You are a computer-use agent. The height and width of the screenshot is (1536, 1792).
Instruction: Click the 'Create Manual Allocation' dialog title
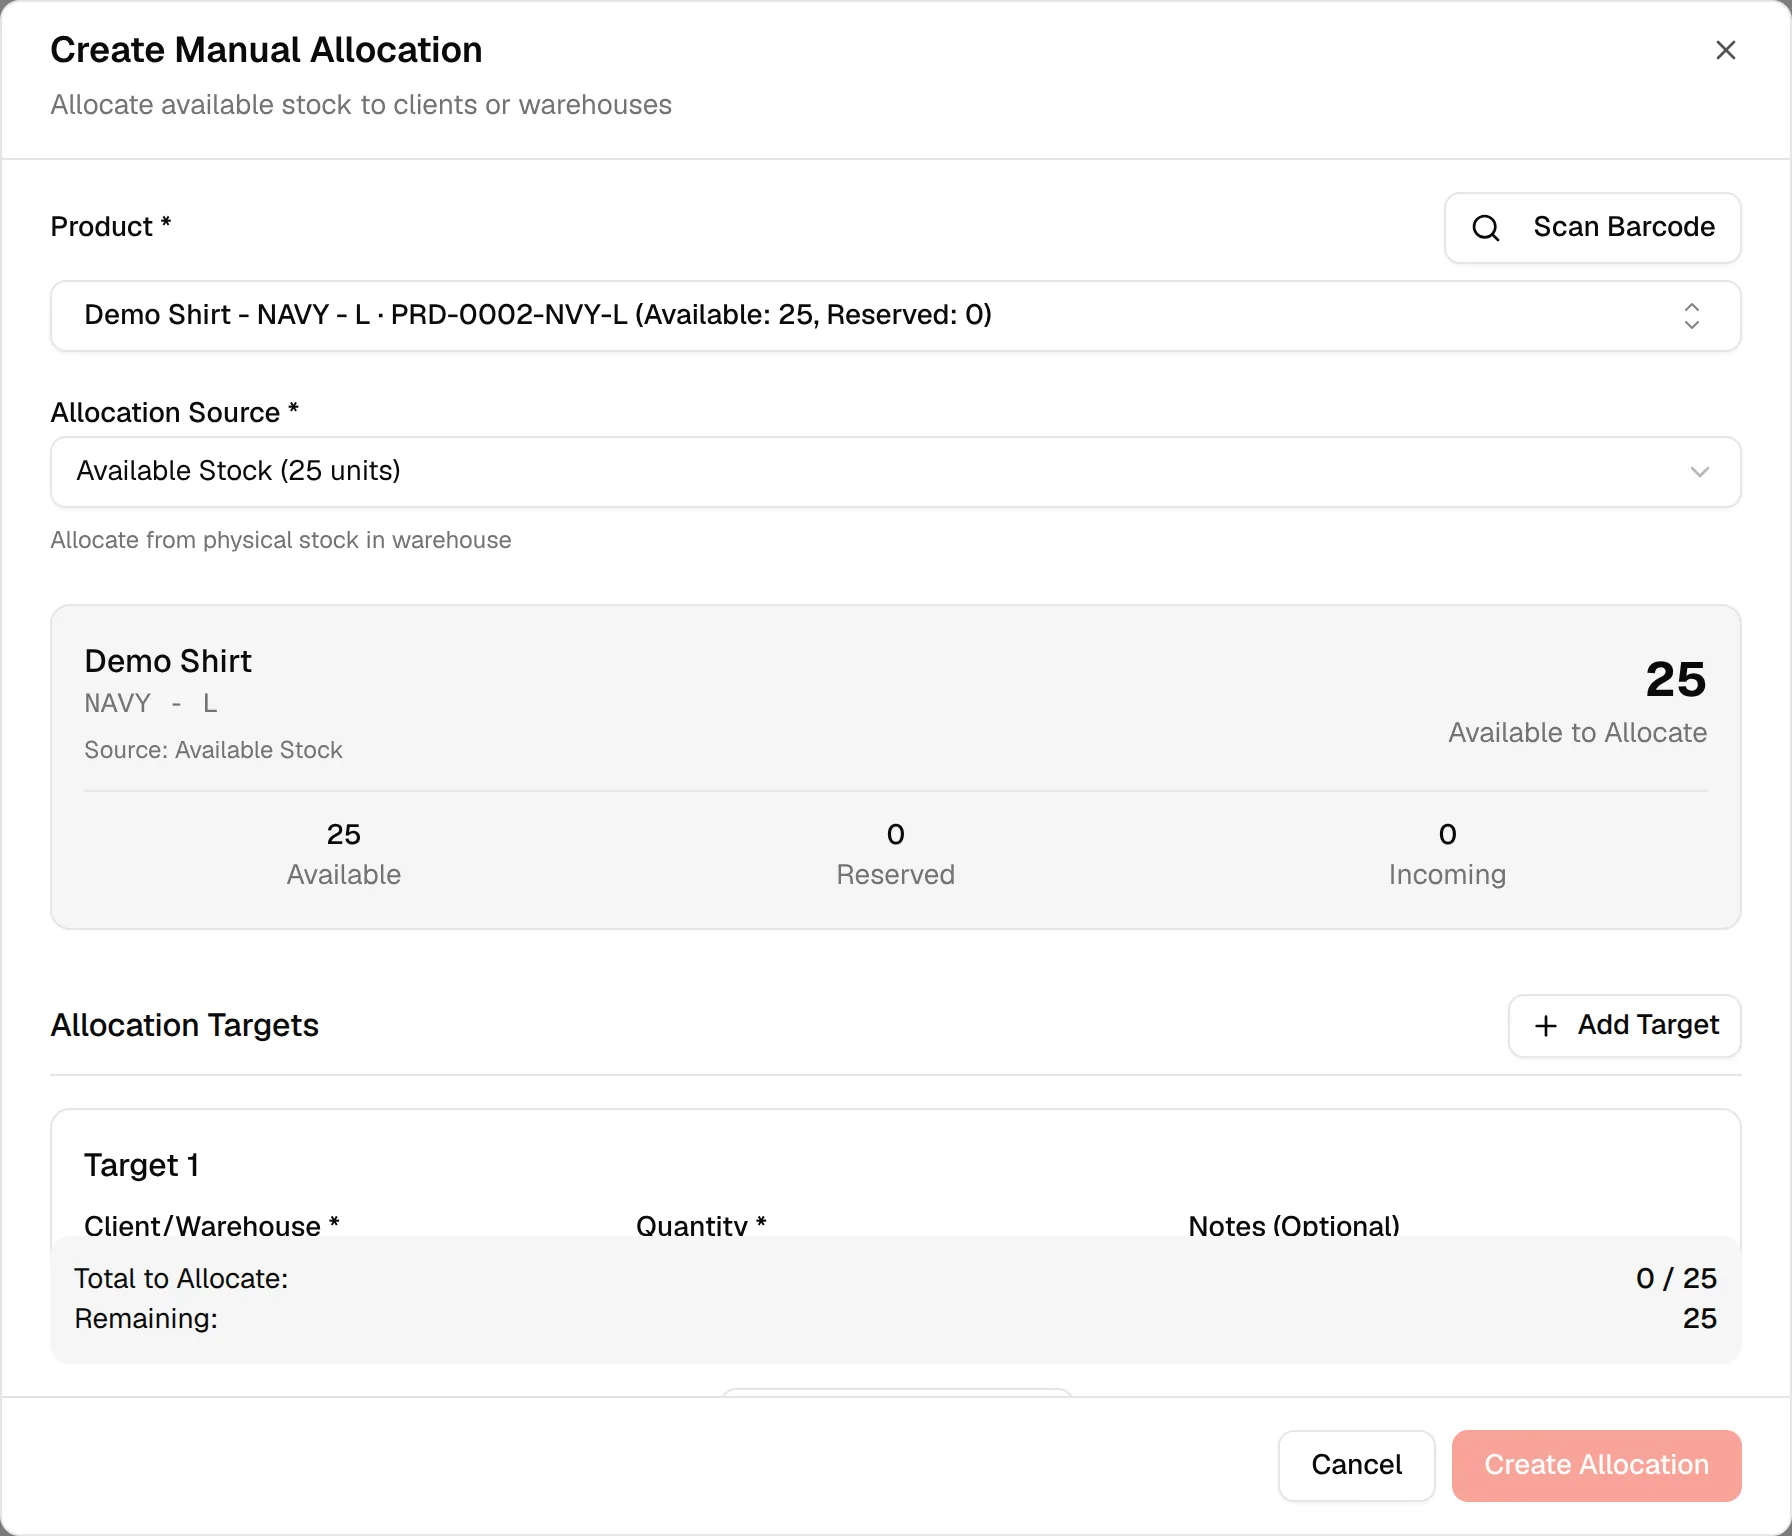[x=266, y=50]
